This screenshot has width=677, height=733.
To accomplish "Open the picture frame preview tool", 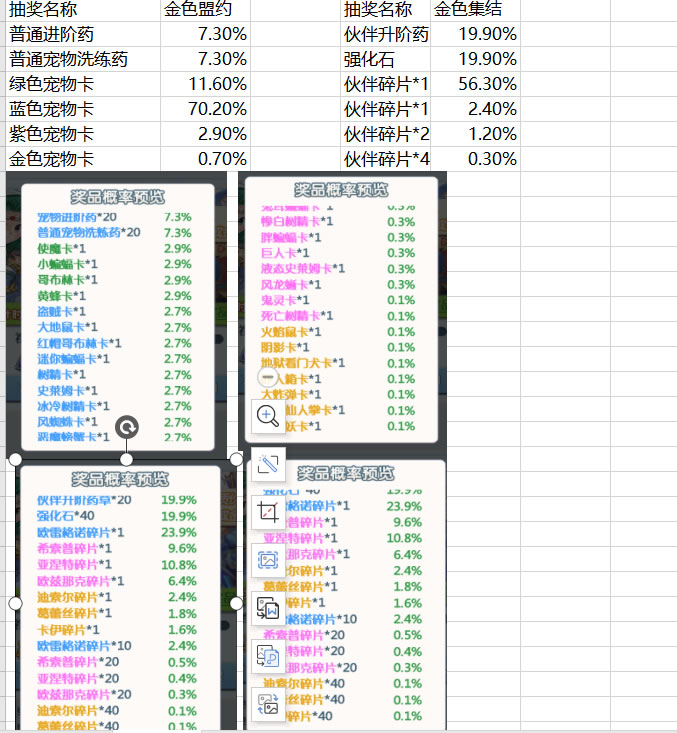I will pos(268,560).
